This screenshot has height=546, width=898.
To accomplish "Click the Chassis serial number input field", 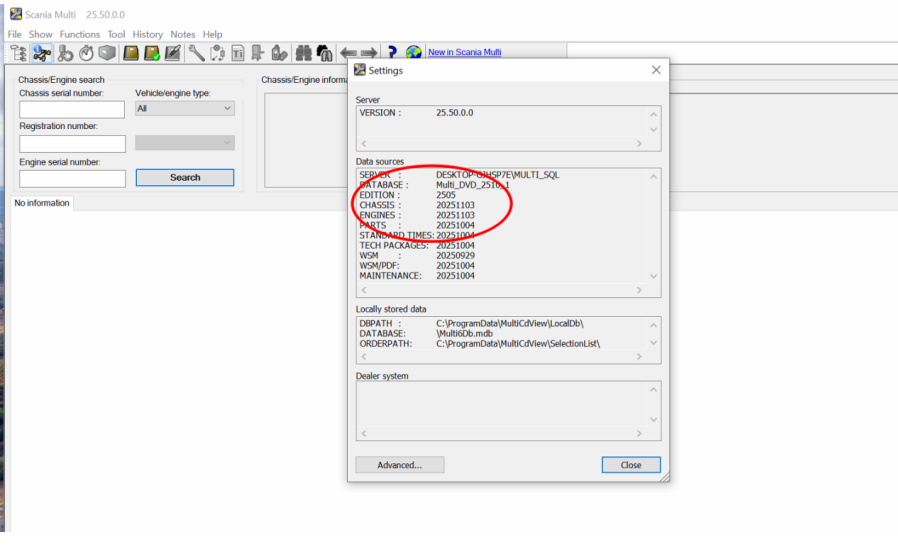I will (x=72, y=109).
